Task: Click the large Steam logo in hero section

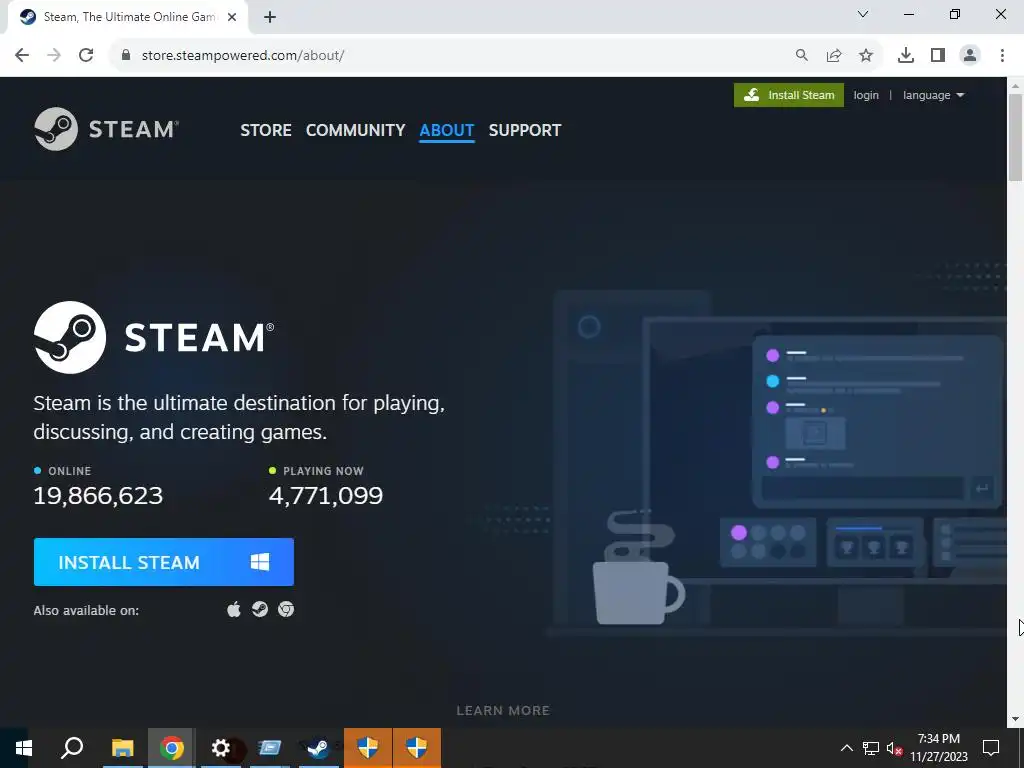Action: [154, 337]
